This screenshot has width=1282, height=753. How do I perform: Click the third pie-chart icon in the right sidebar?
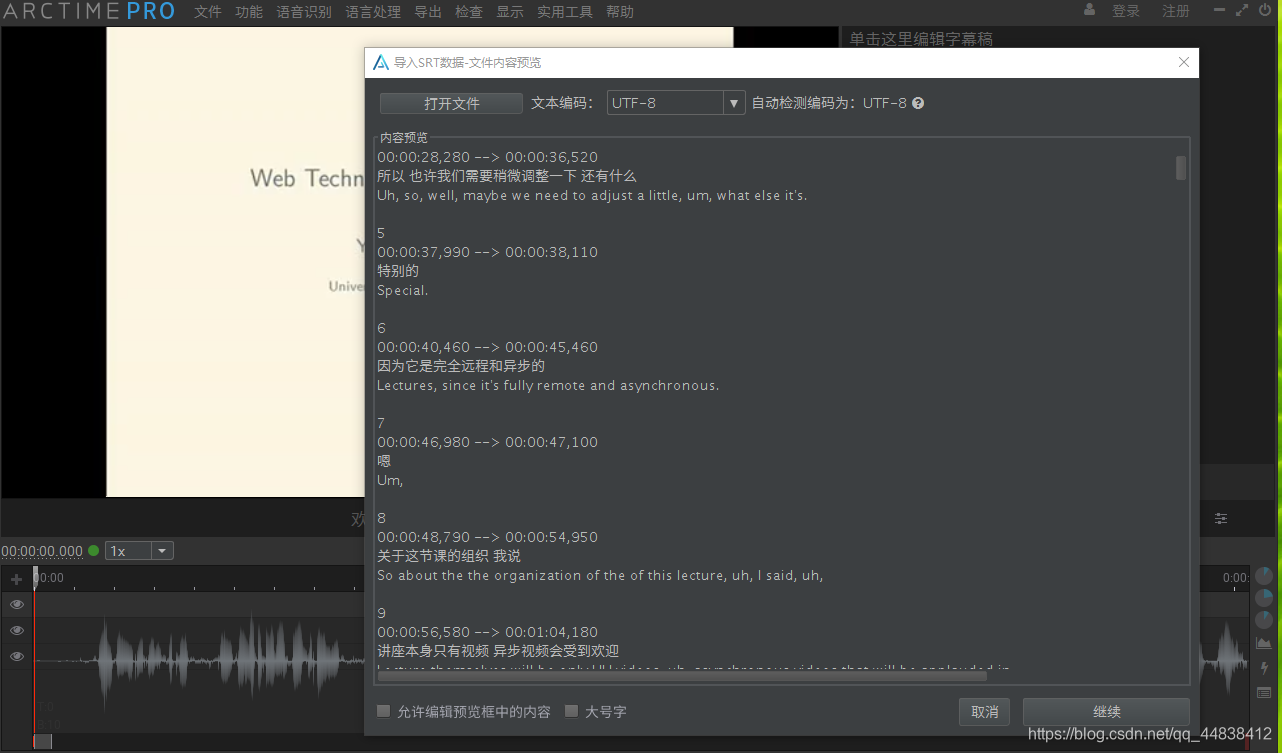coord(1264,620)
